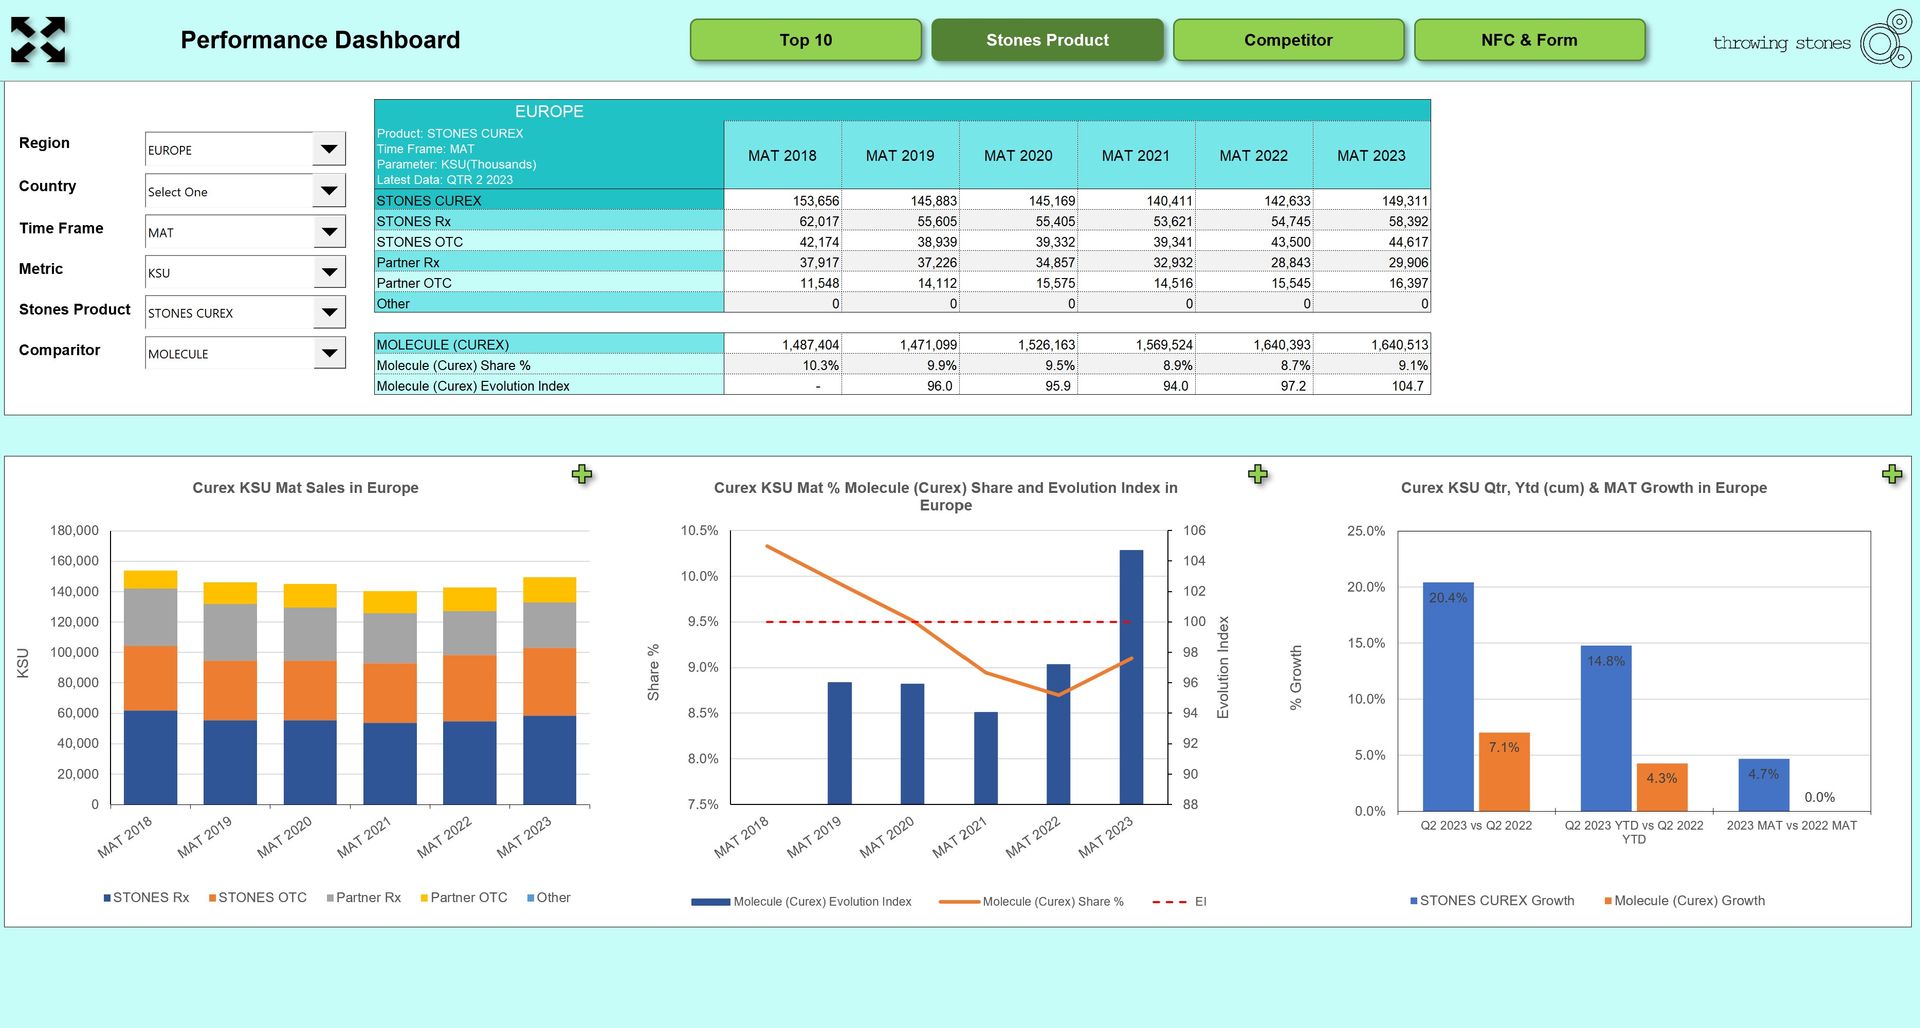Click the throwing stones logo
1920x1028 pixels.
(x=1812, y=40)
